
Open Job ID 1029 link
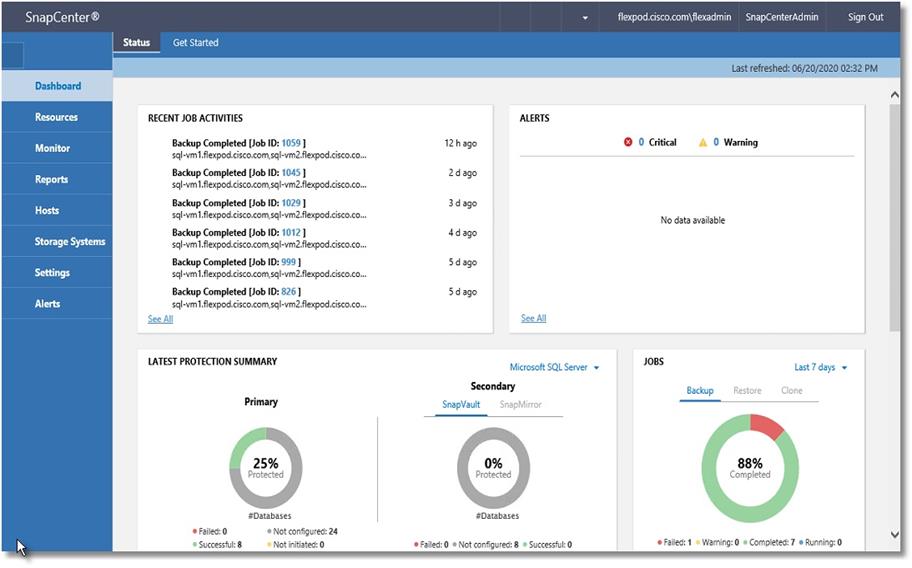coord(291,203)
